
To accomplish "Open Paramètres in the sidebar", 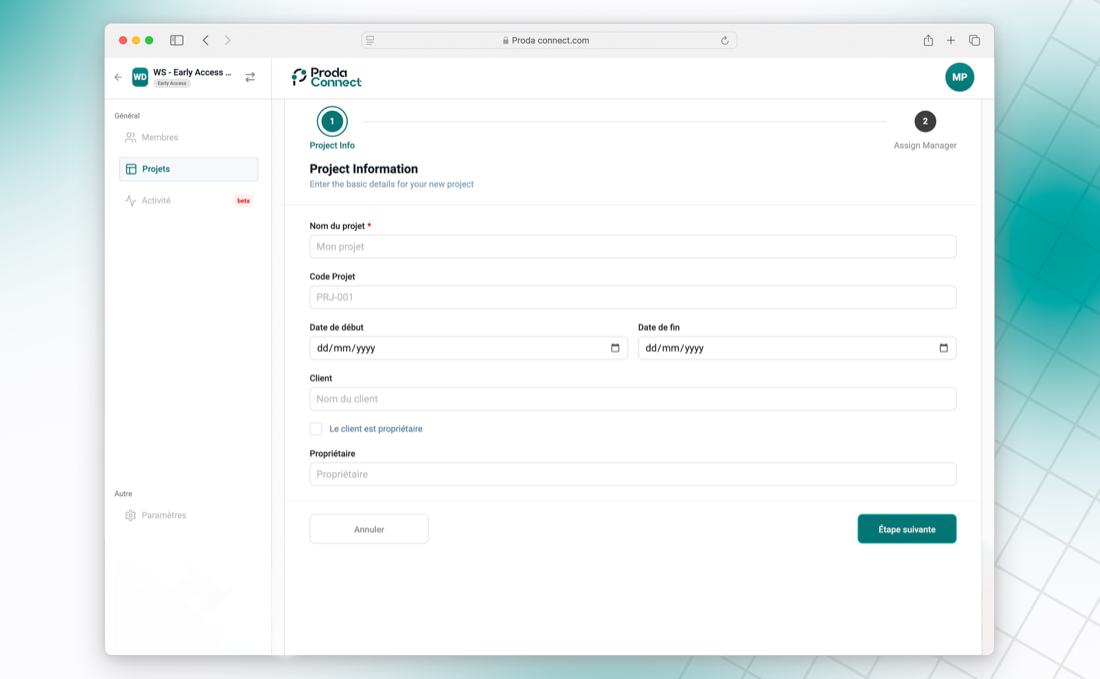I will pos(188,516).
